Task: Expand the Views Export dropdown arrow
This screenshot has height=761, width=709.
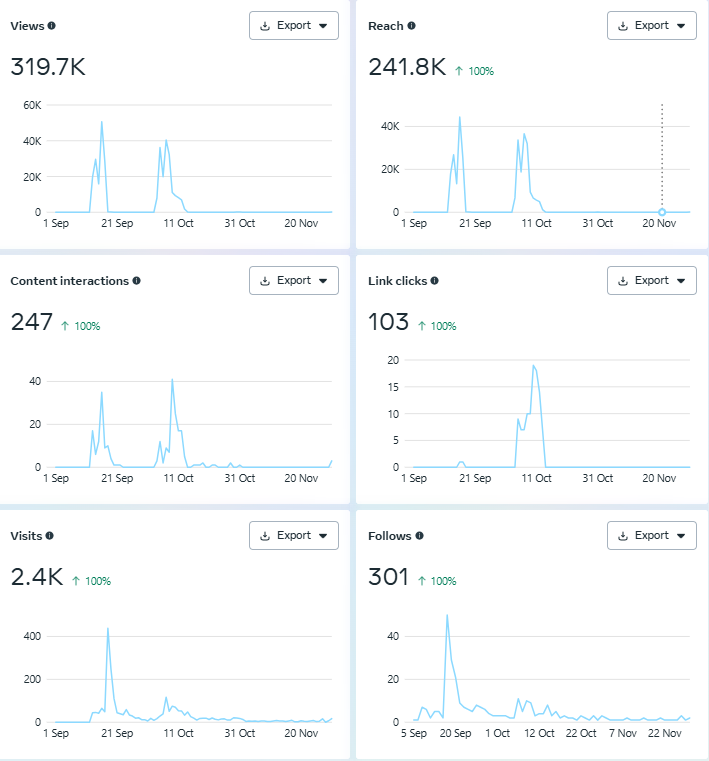Action: [x=322, y=26]
